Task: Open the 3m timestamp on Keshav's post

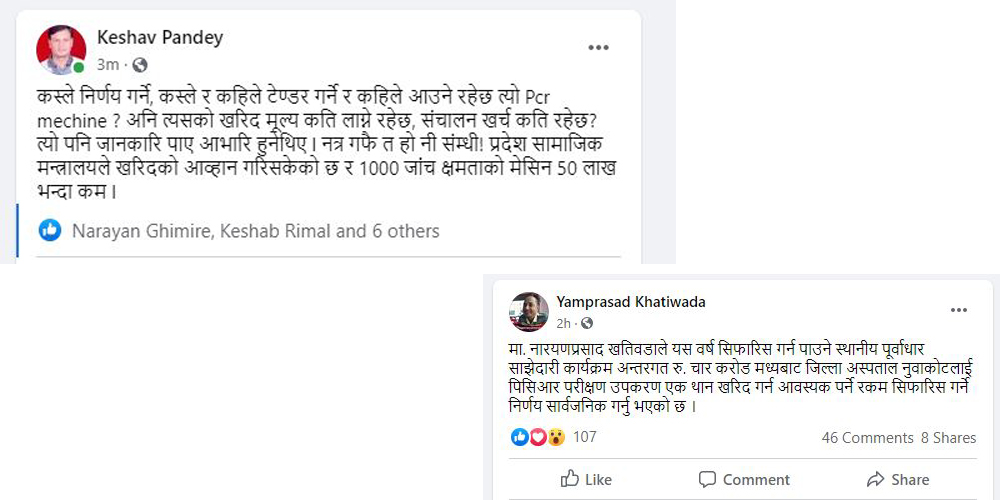Action: click(108, 65)
